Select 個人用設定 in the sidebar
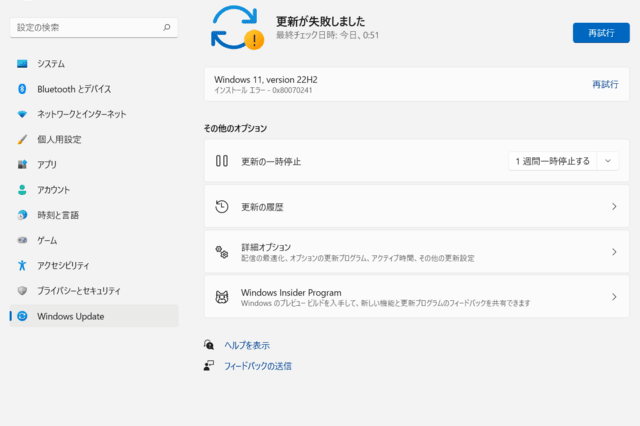Image resolution: width=640 pixels, height=426 pixels. click(94, 140)
